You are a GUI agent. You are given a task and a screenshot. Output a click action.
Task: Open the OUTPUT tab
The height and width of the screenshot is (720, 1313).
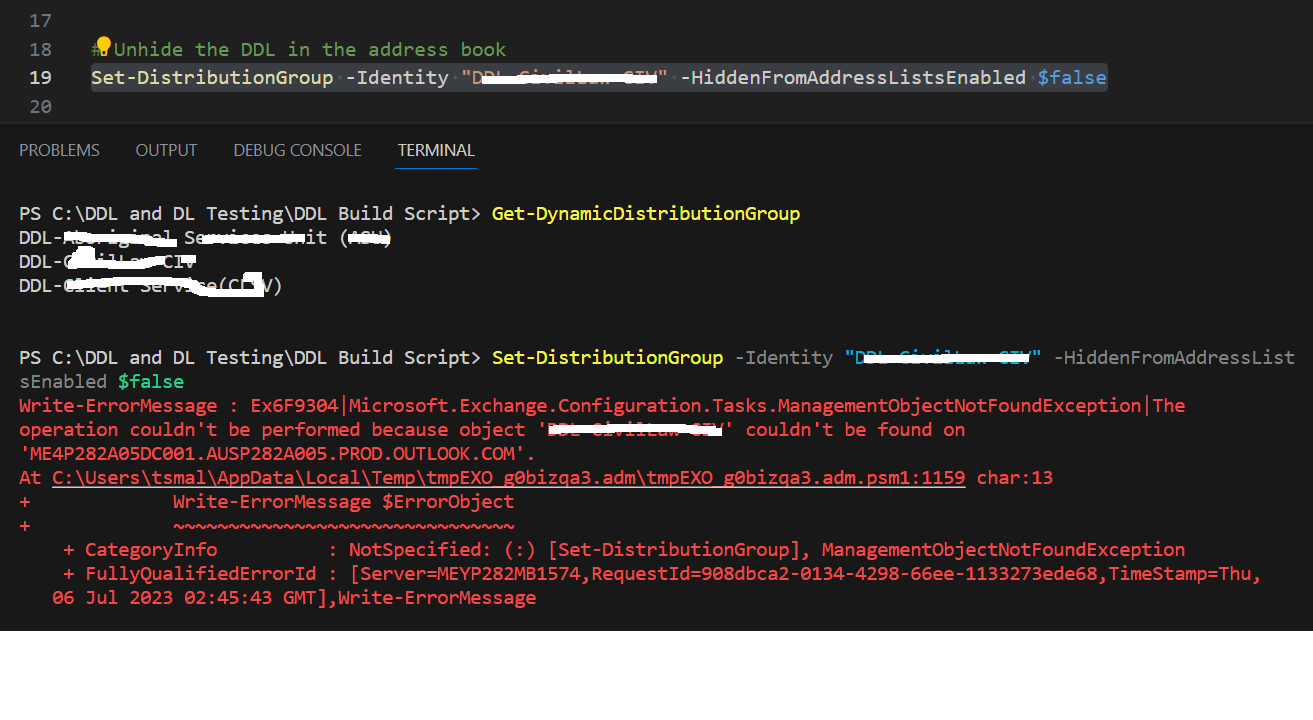coord(165,150)
